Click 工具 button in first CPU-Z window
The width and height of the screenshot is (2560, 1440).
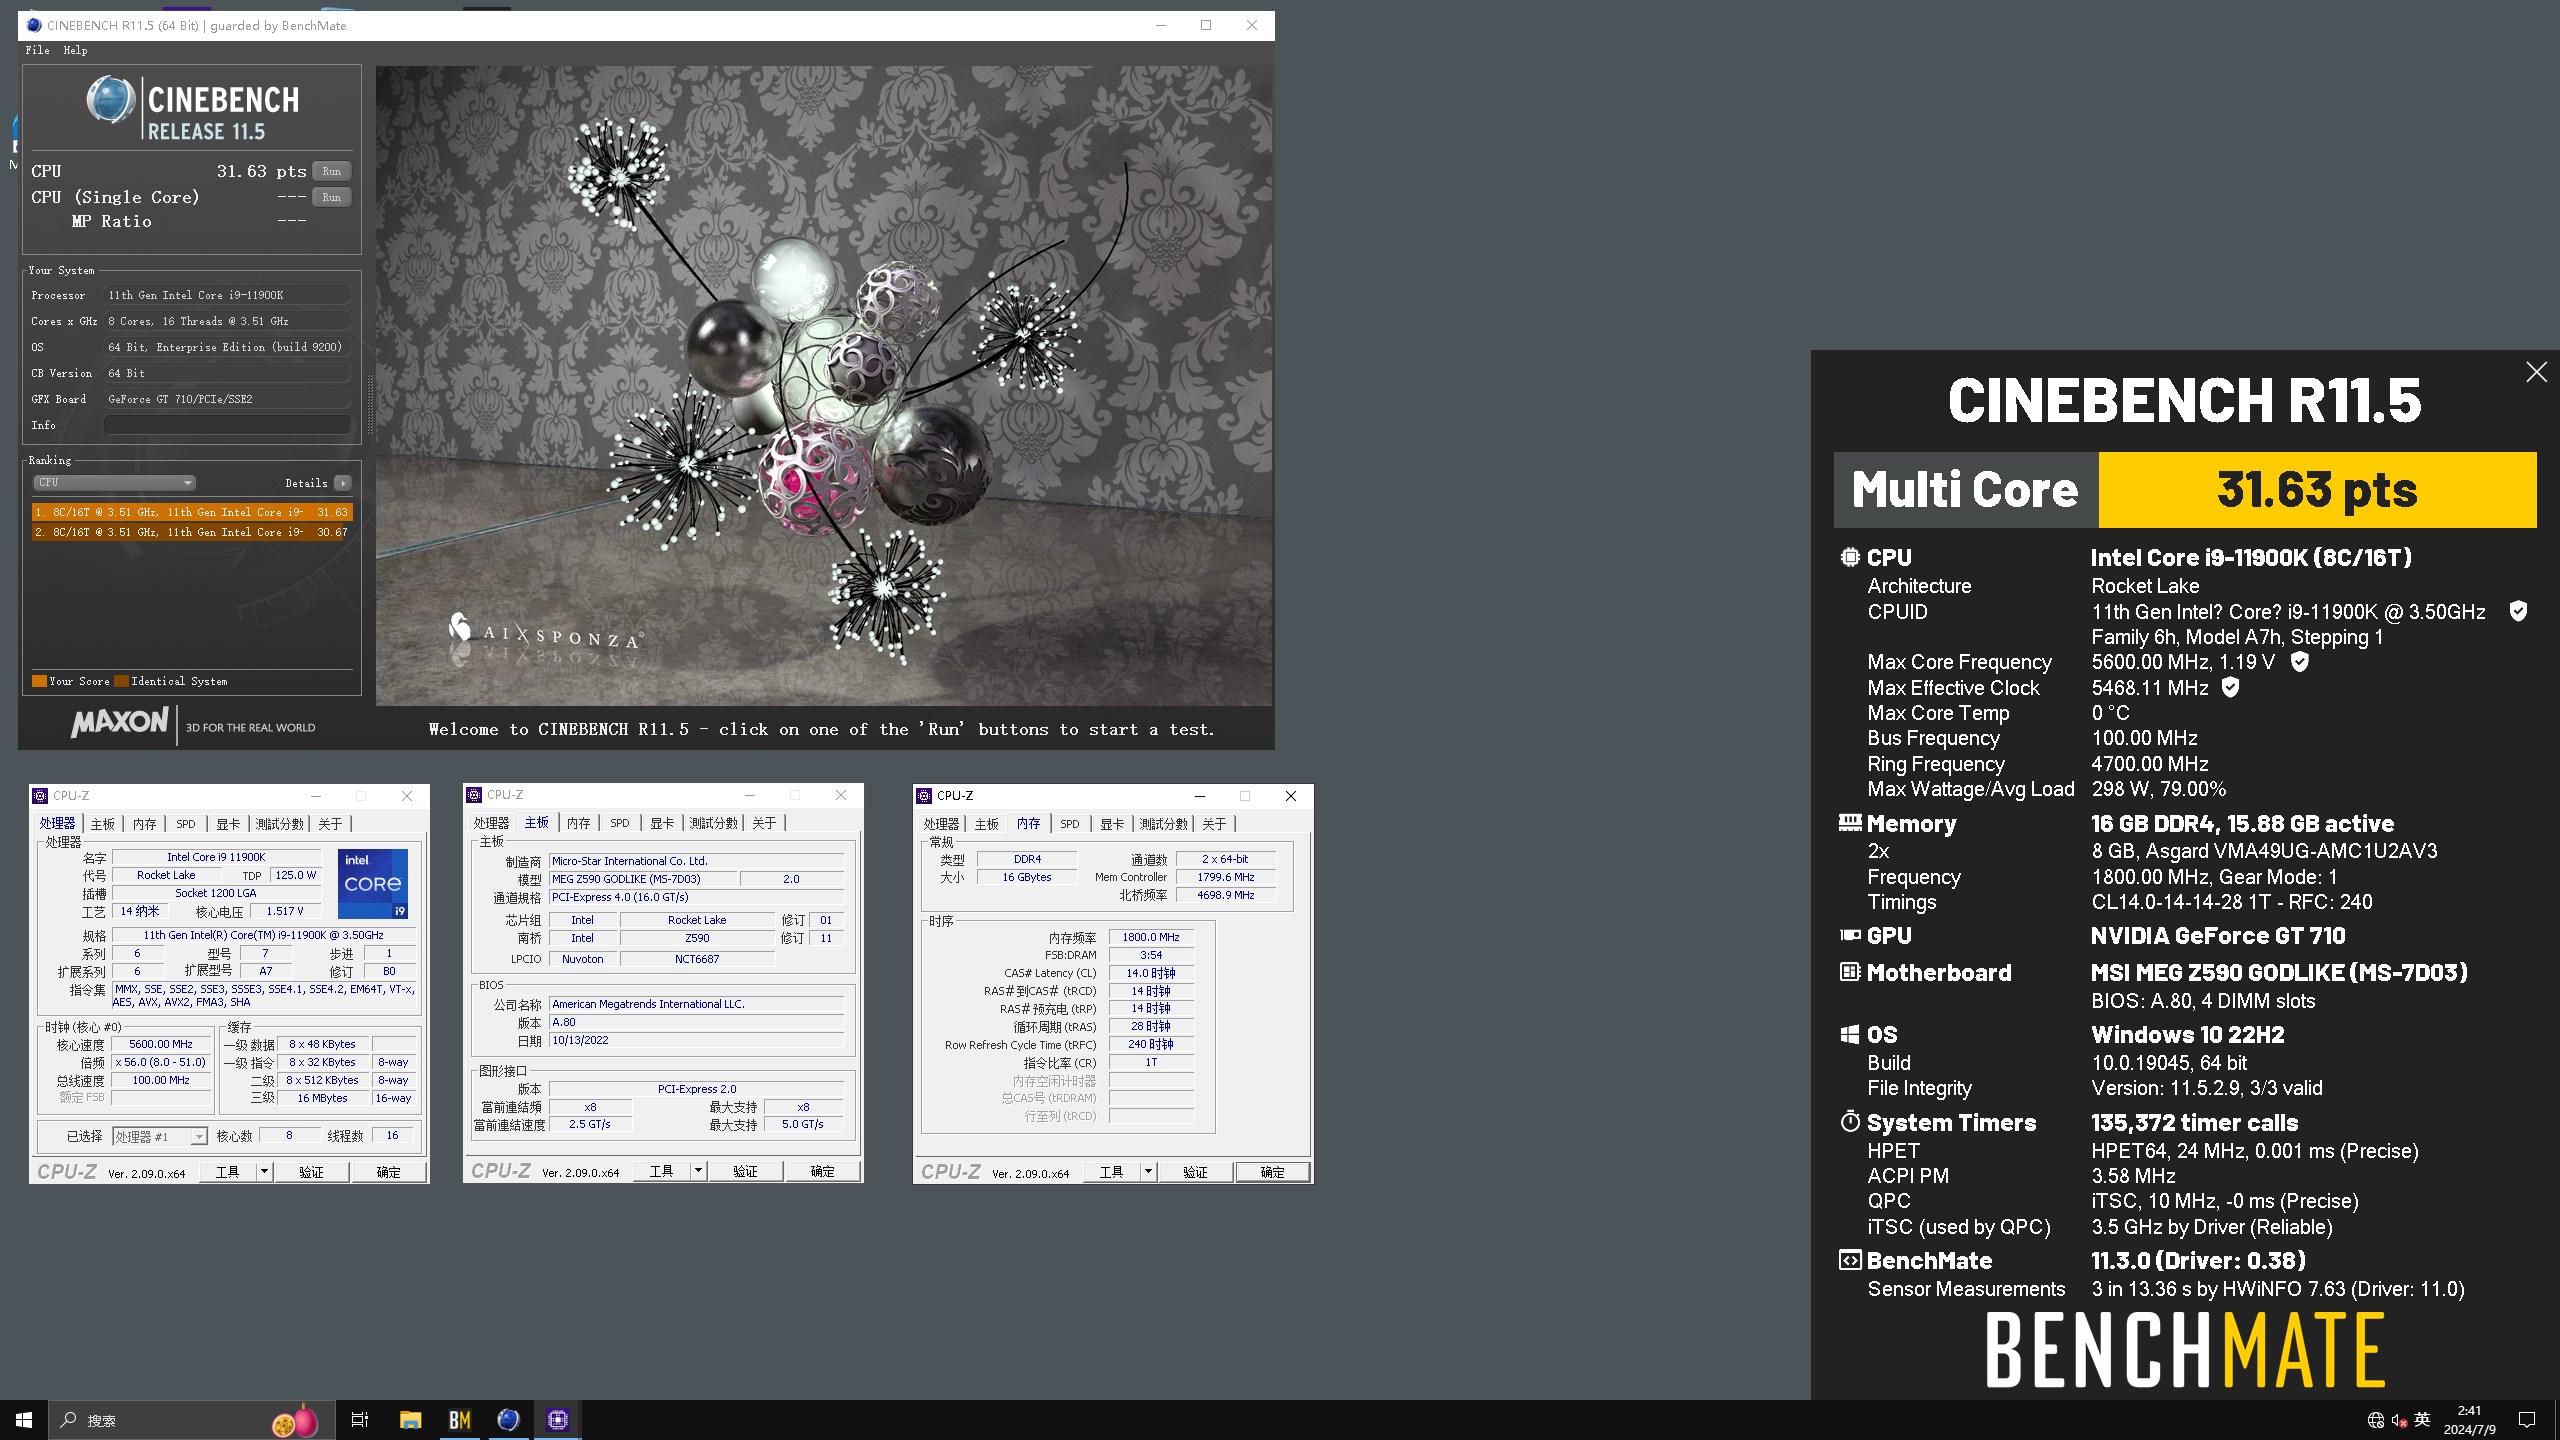pyautogui.click(x=228, y=1172)
